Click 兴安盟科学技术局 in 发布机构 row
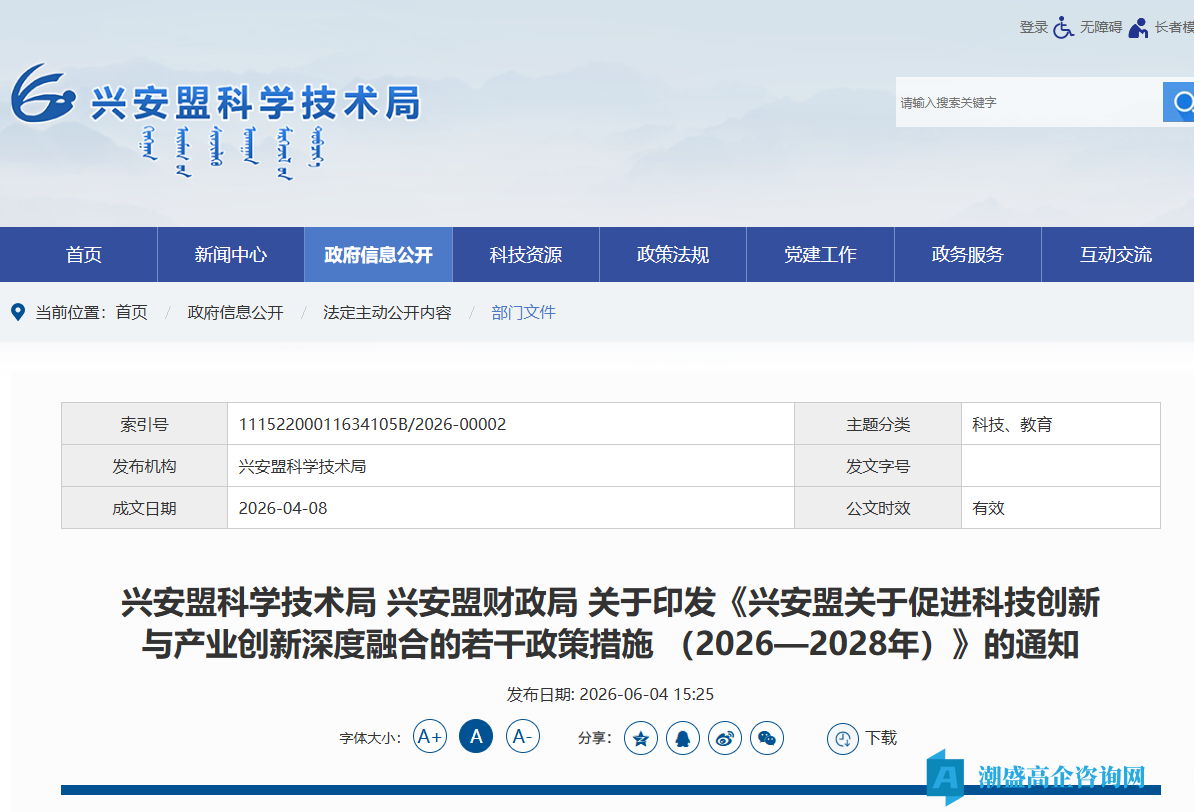The image size is (1194, 812). (302, 466)
